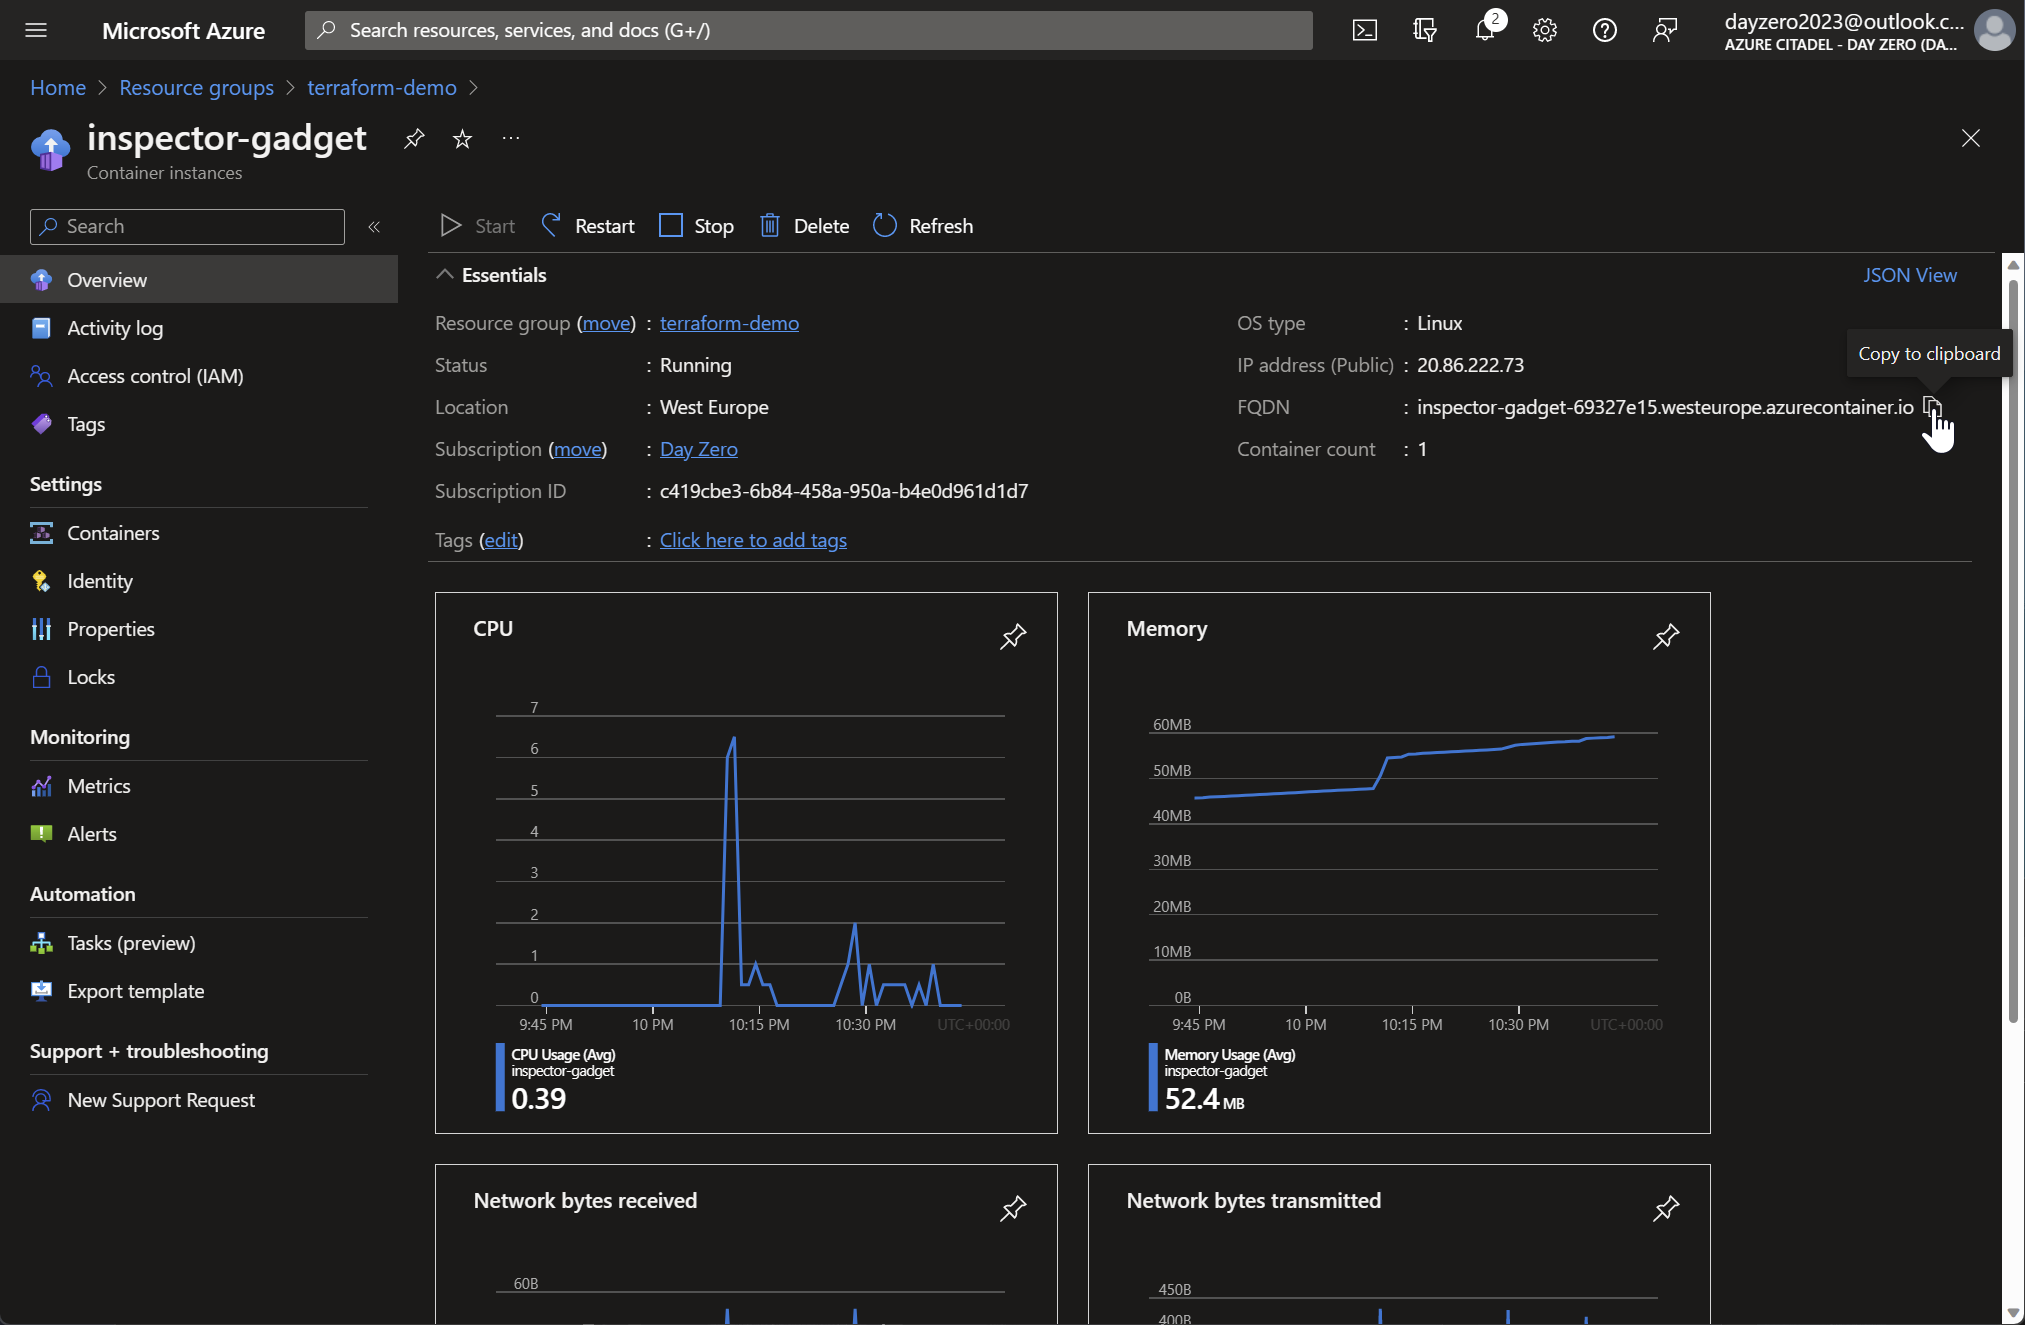Refresh the overview page
Screen dimensions: 2025x1325
[923, 226]
